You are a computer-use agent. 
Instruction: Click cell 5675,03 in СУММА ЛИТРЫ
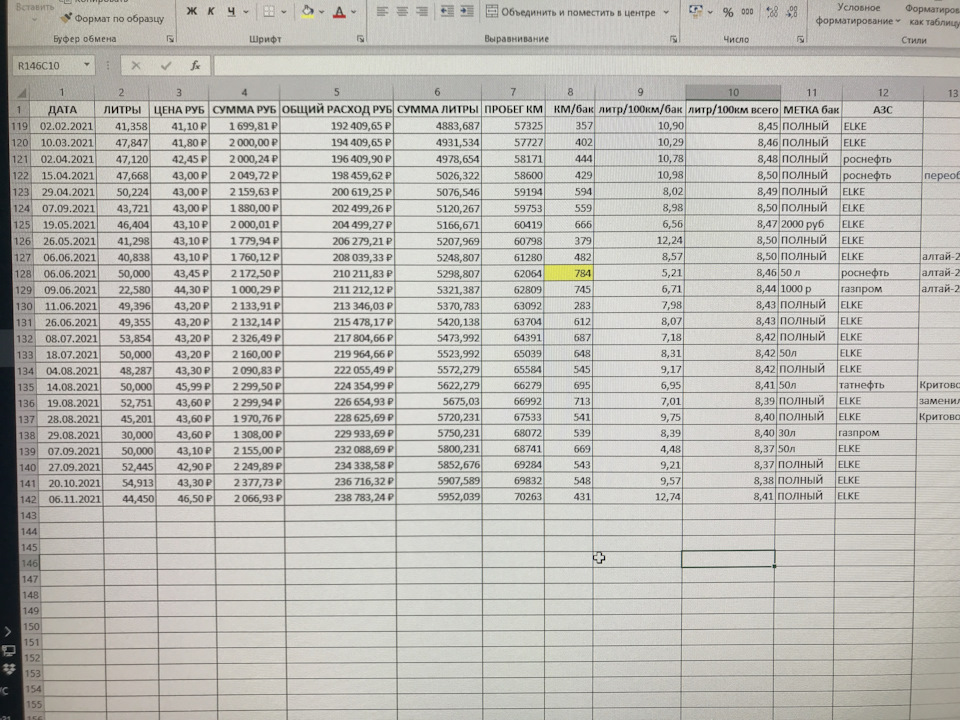point(439,402)
